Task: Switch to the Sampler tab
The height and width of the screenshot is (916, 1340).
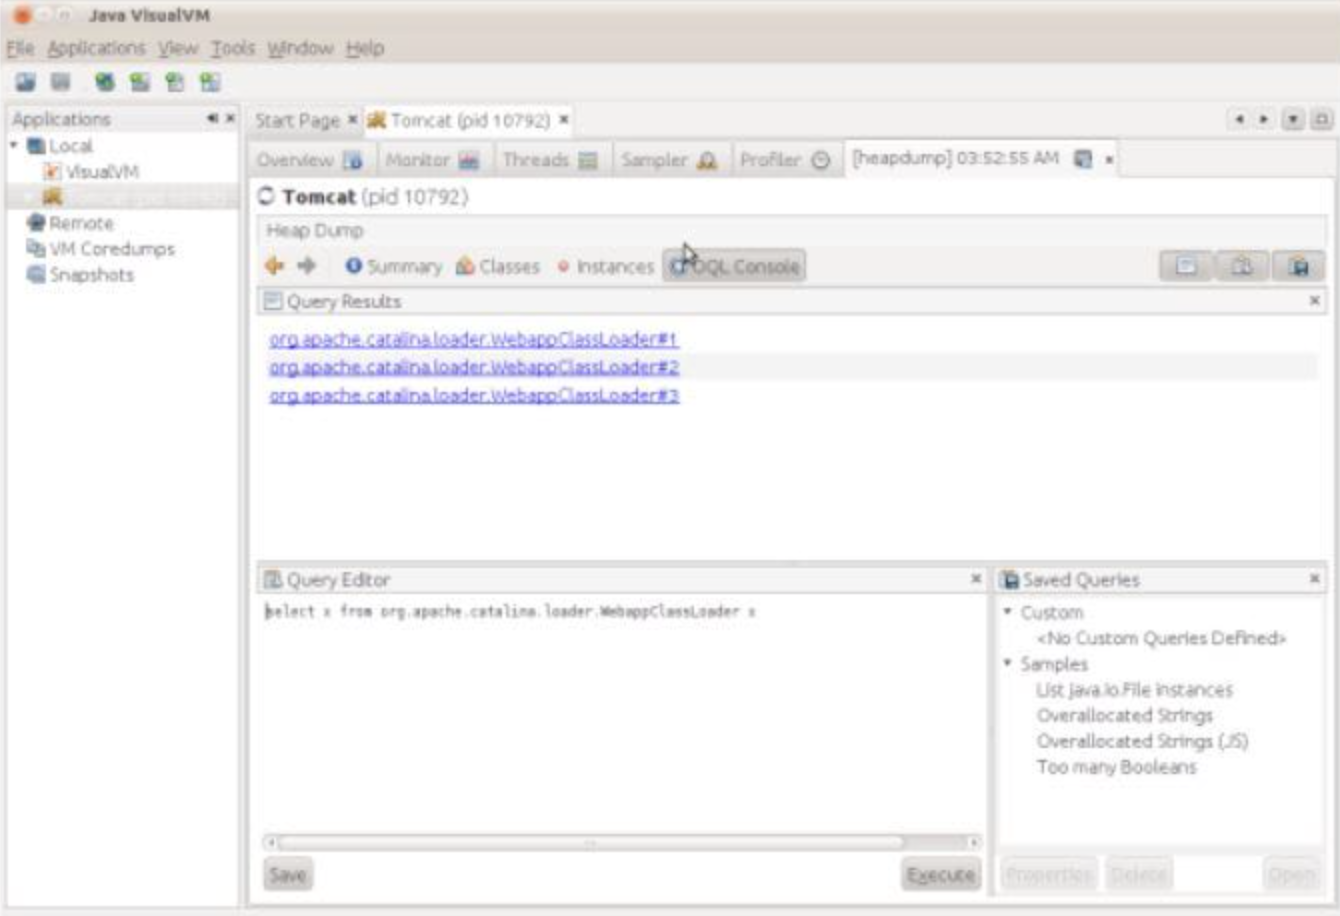Action: click(668, 160)
